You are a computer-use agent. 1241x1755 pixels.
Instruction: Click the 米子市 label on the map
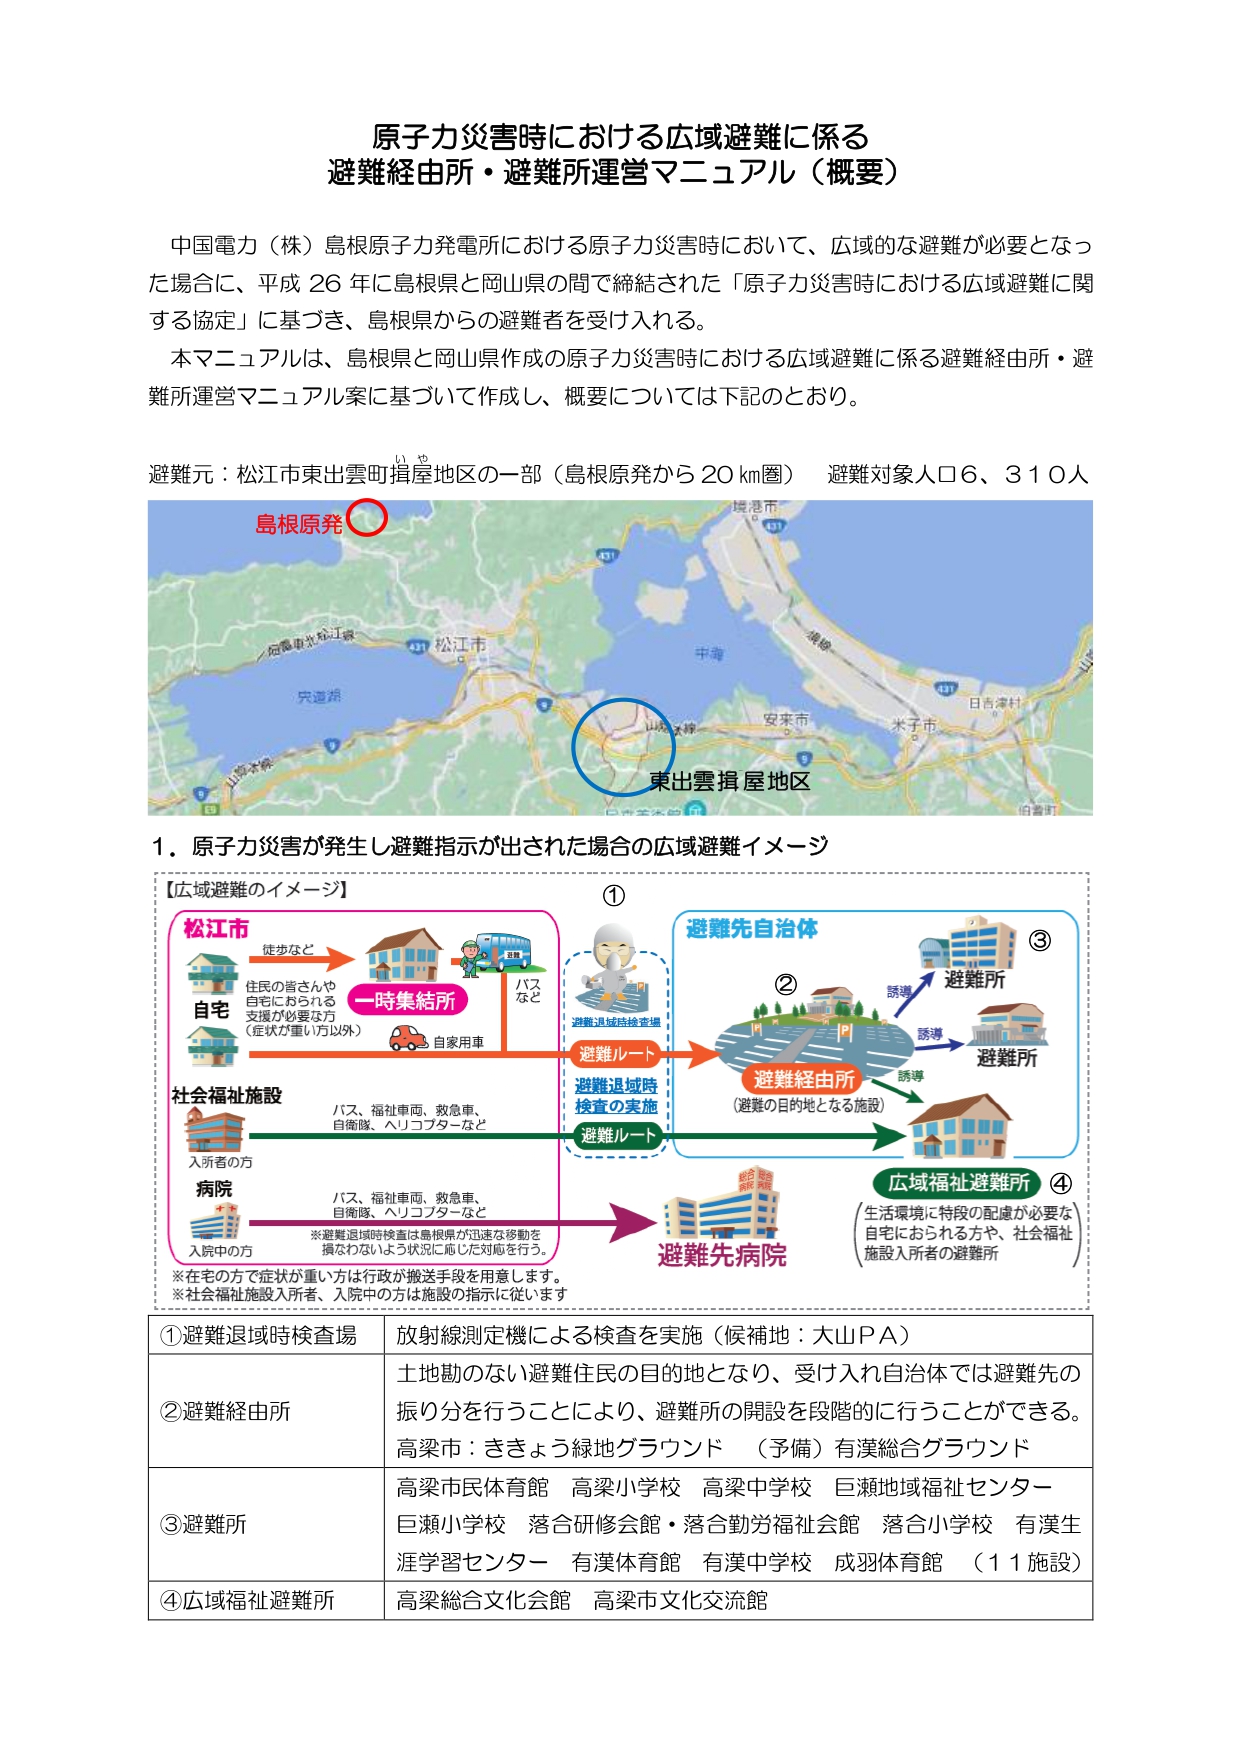tap(913, 726)
